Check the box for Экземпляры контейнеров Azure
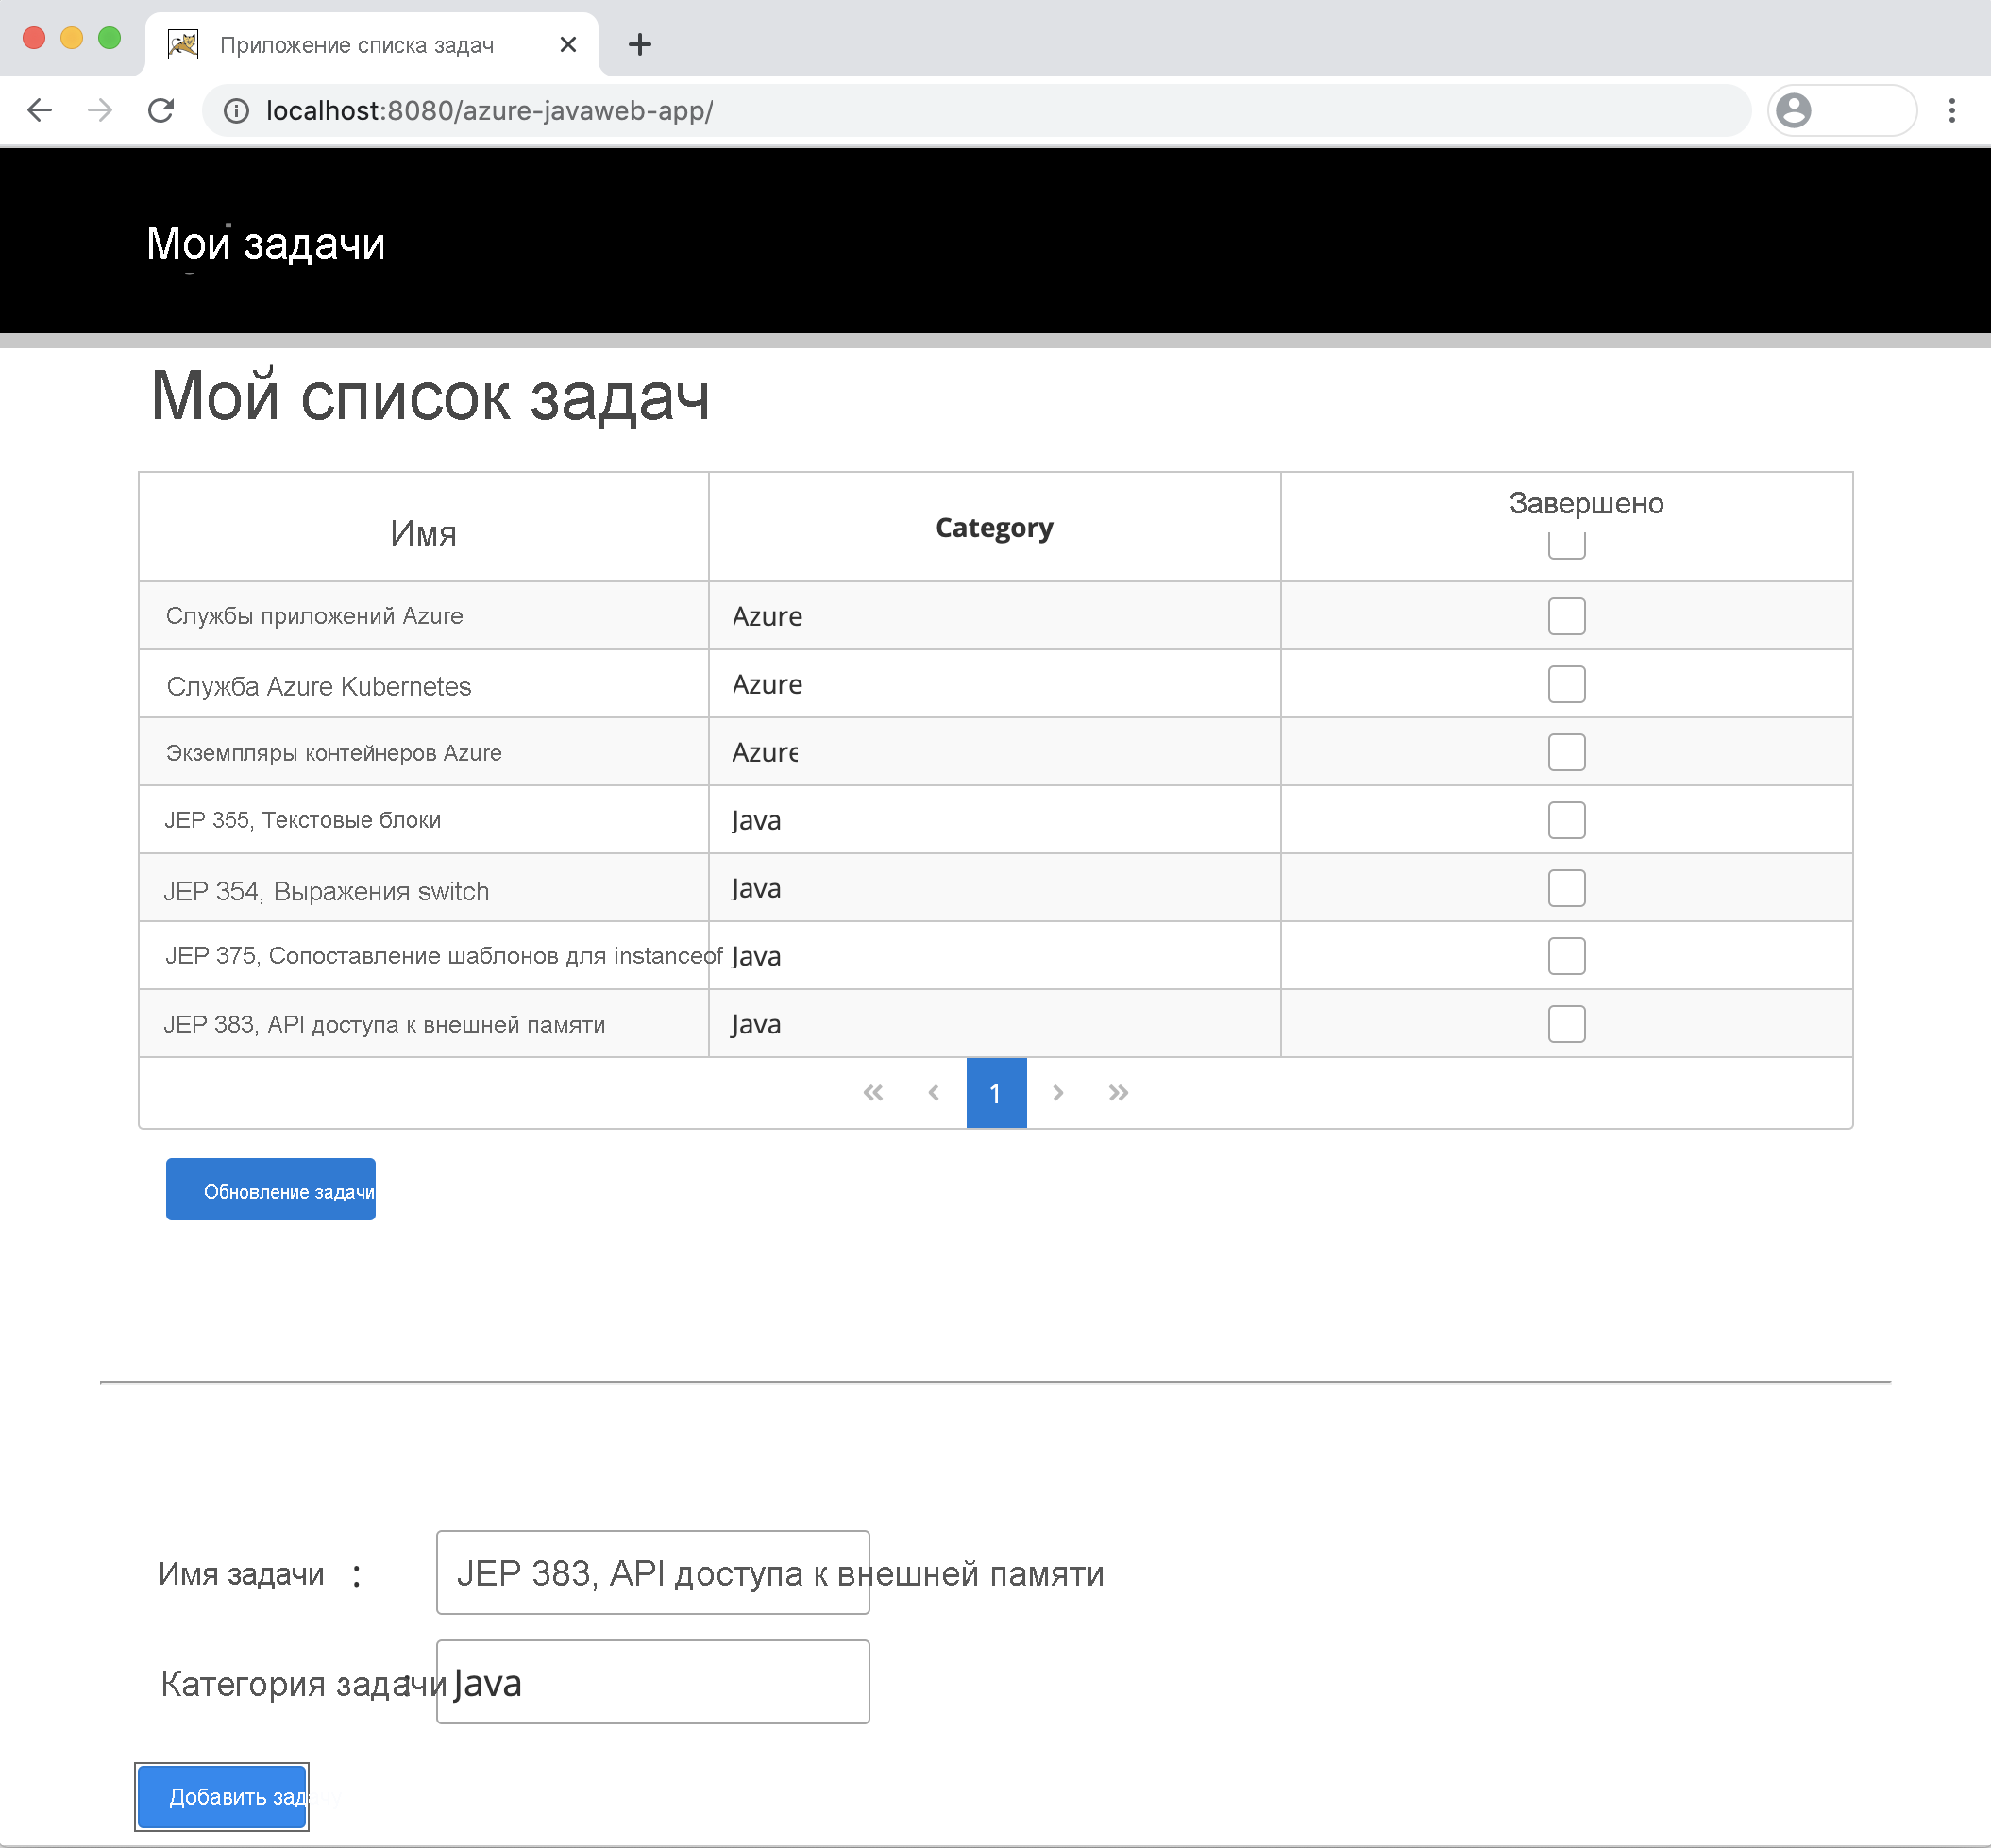 (1567, 752)
